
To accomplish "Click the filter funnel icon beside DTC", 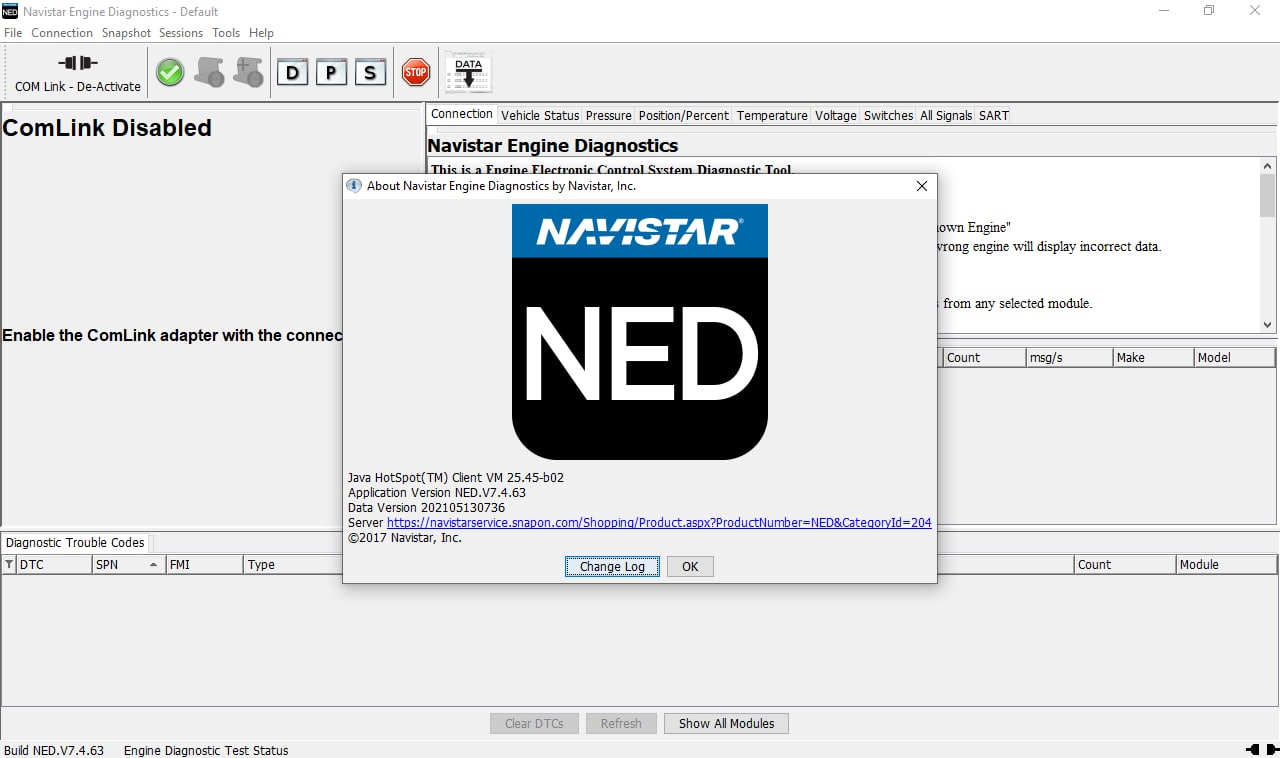I will pos(10,565).
